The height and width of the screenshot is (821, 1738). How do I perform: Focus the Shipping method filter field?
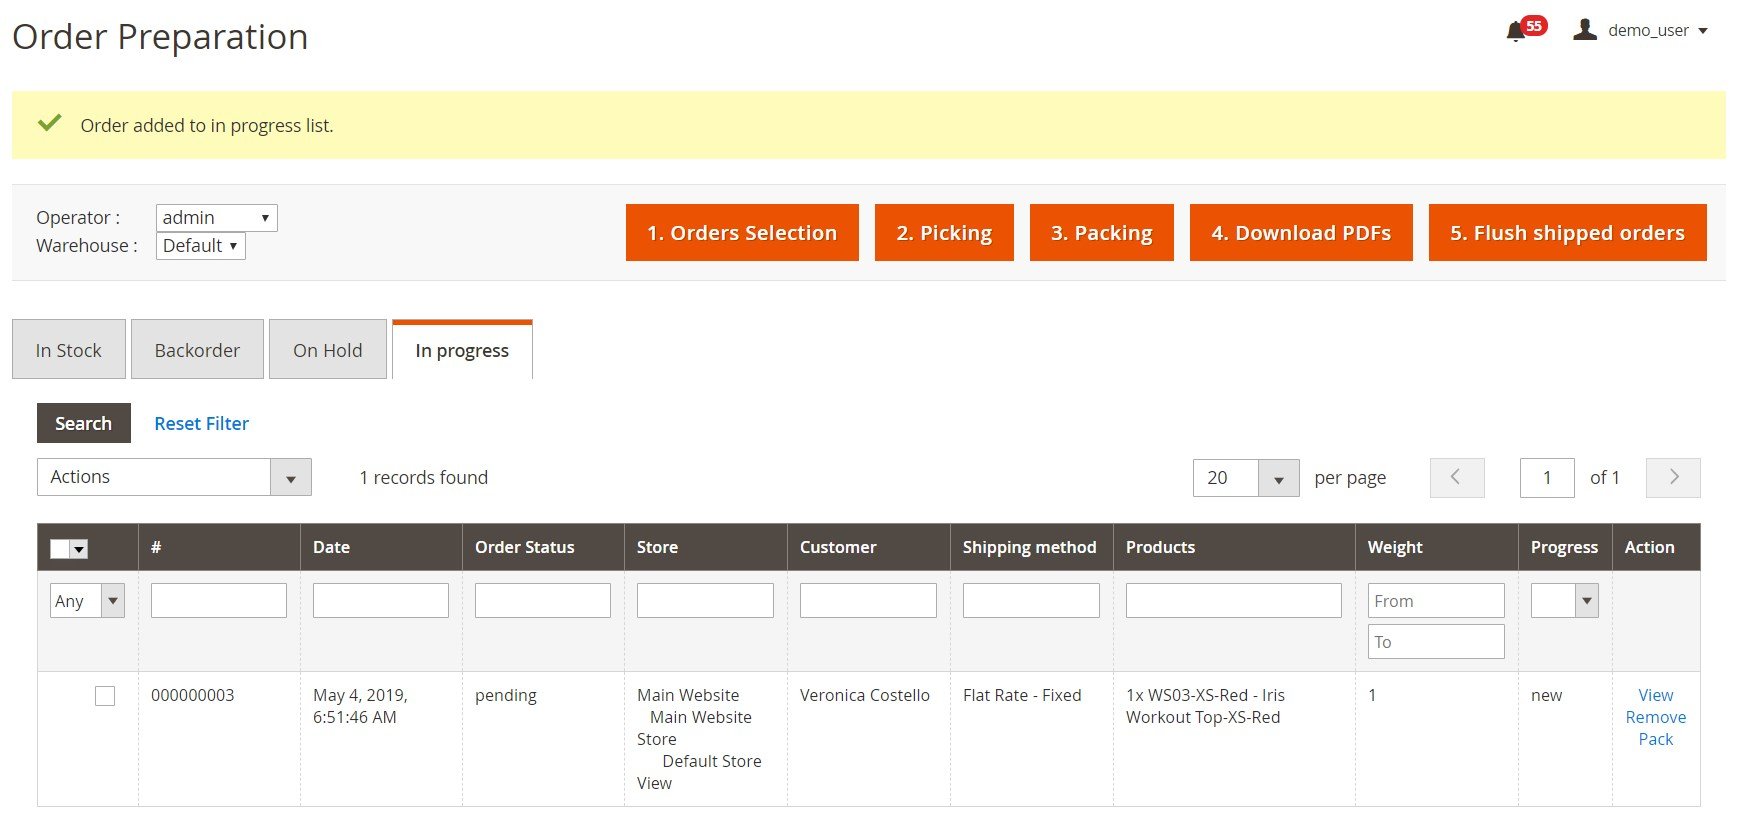pyautogui.click(x=1031, y=600)
